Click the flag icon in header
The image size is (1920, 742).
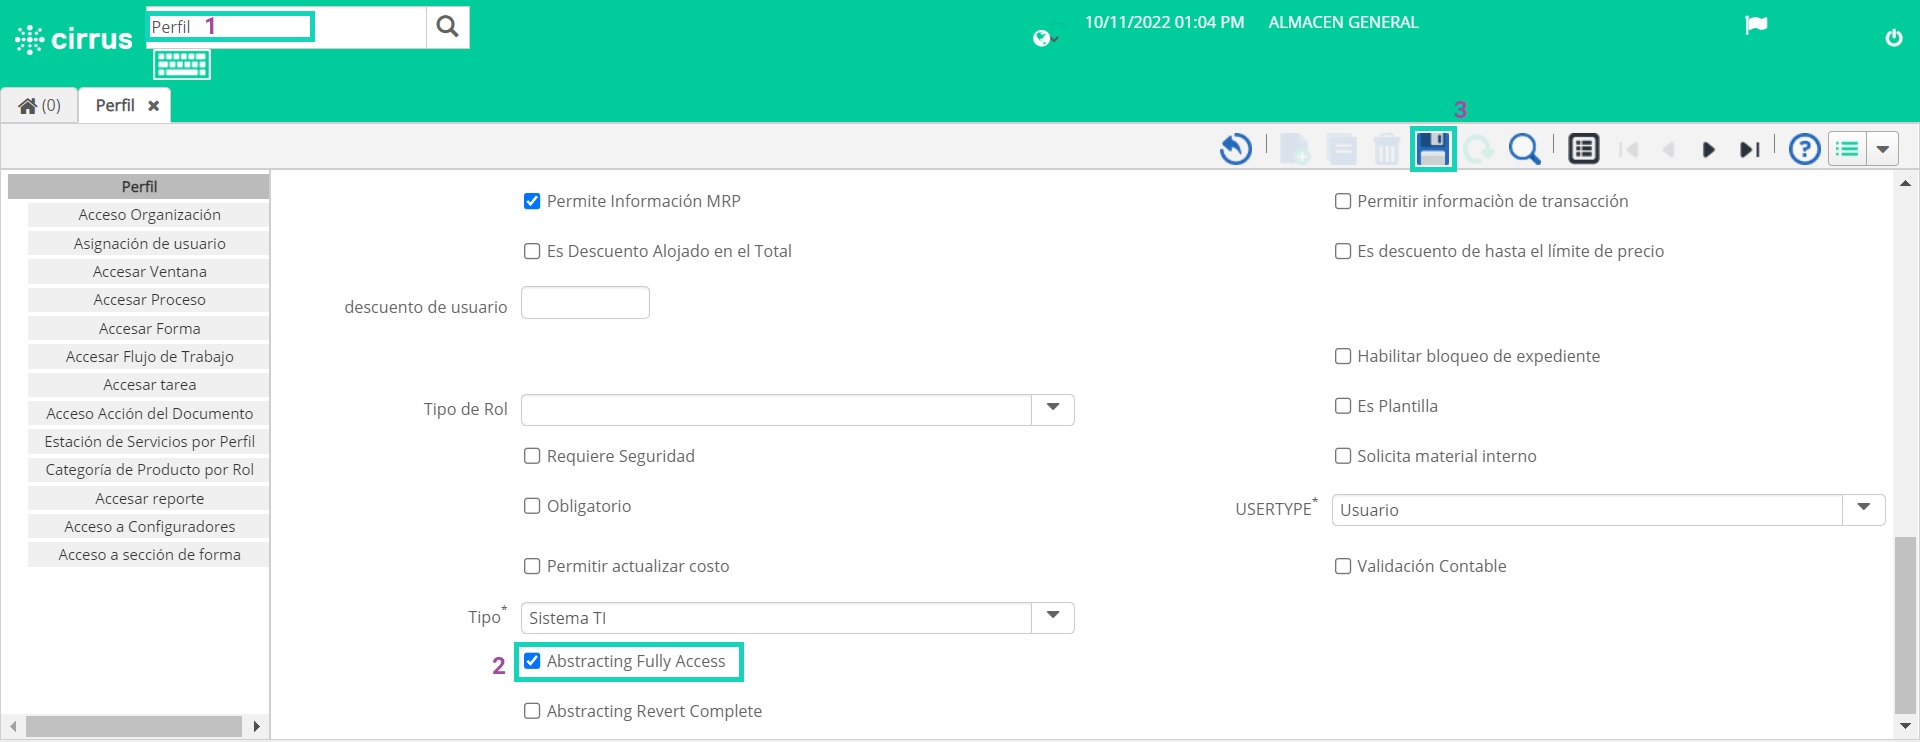coord(1756,25)
